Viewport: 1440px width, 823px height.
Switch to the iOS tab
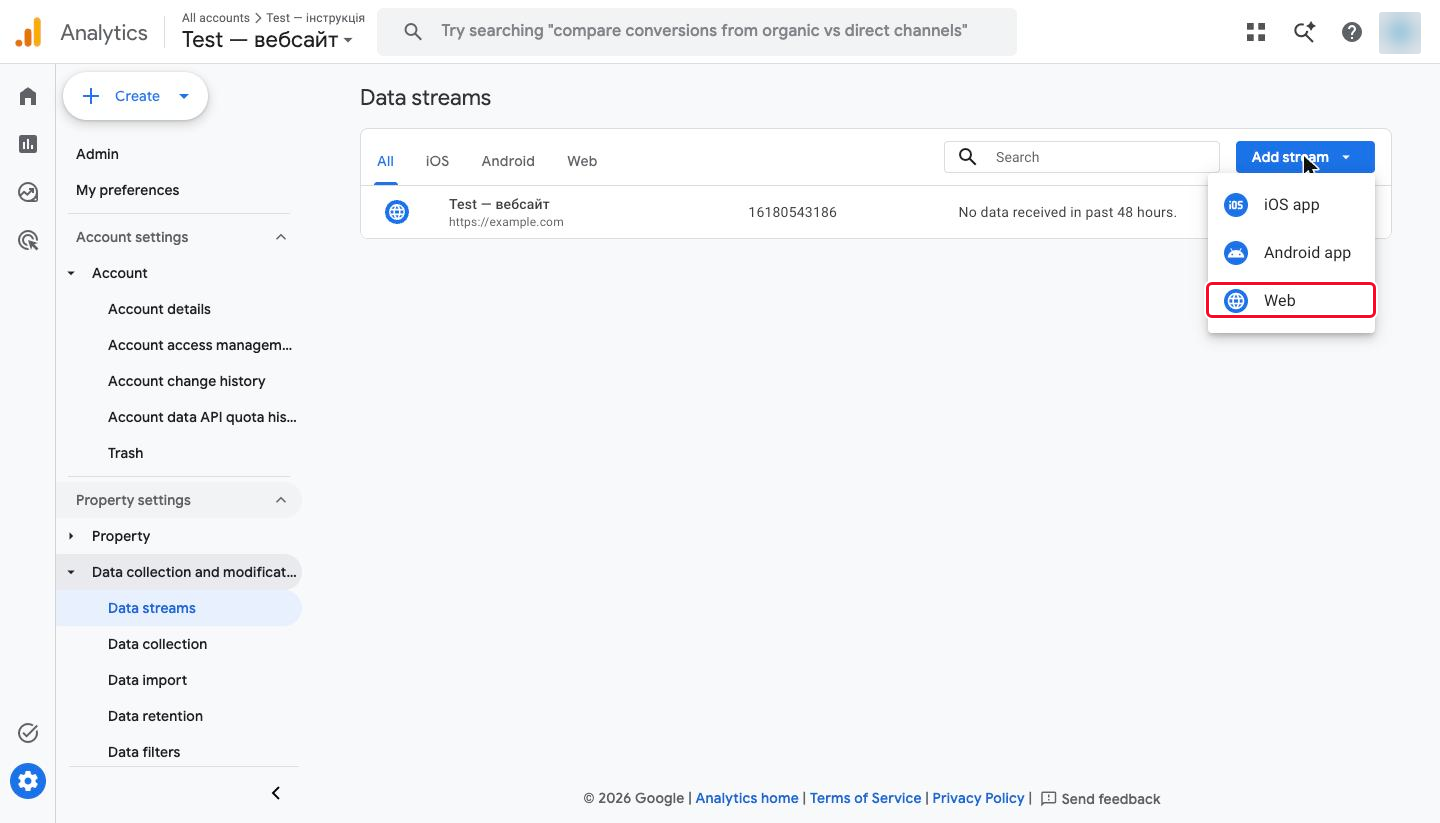437,161
